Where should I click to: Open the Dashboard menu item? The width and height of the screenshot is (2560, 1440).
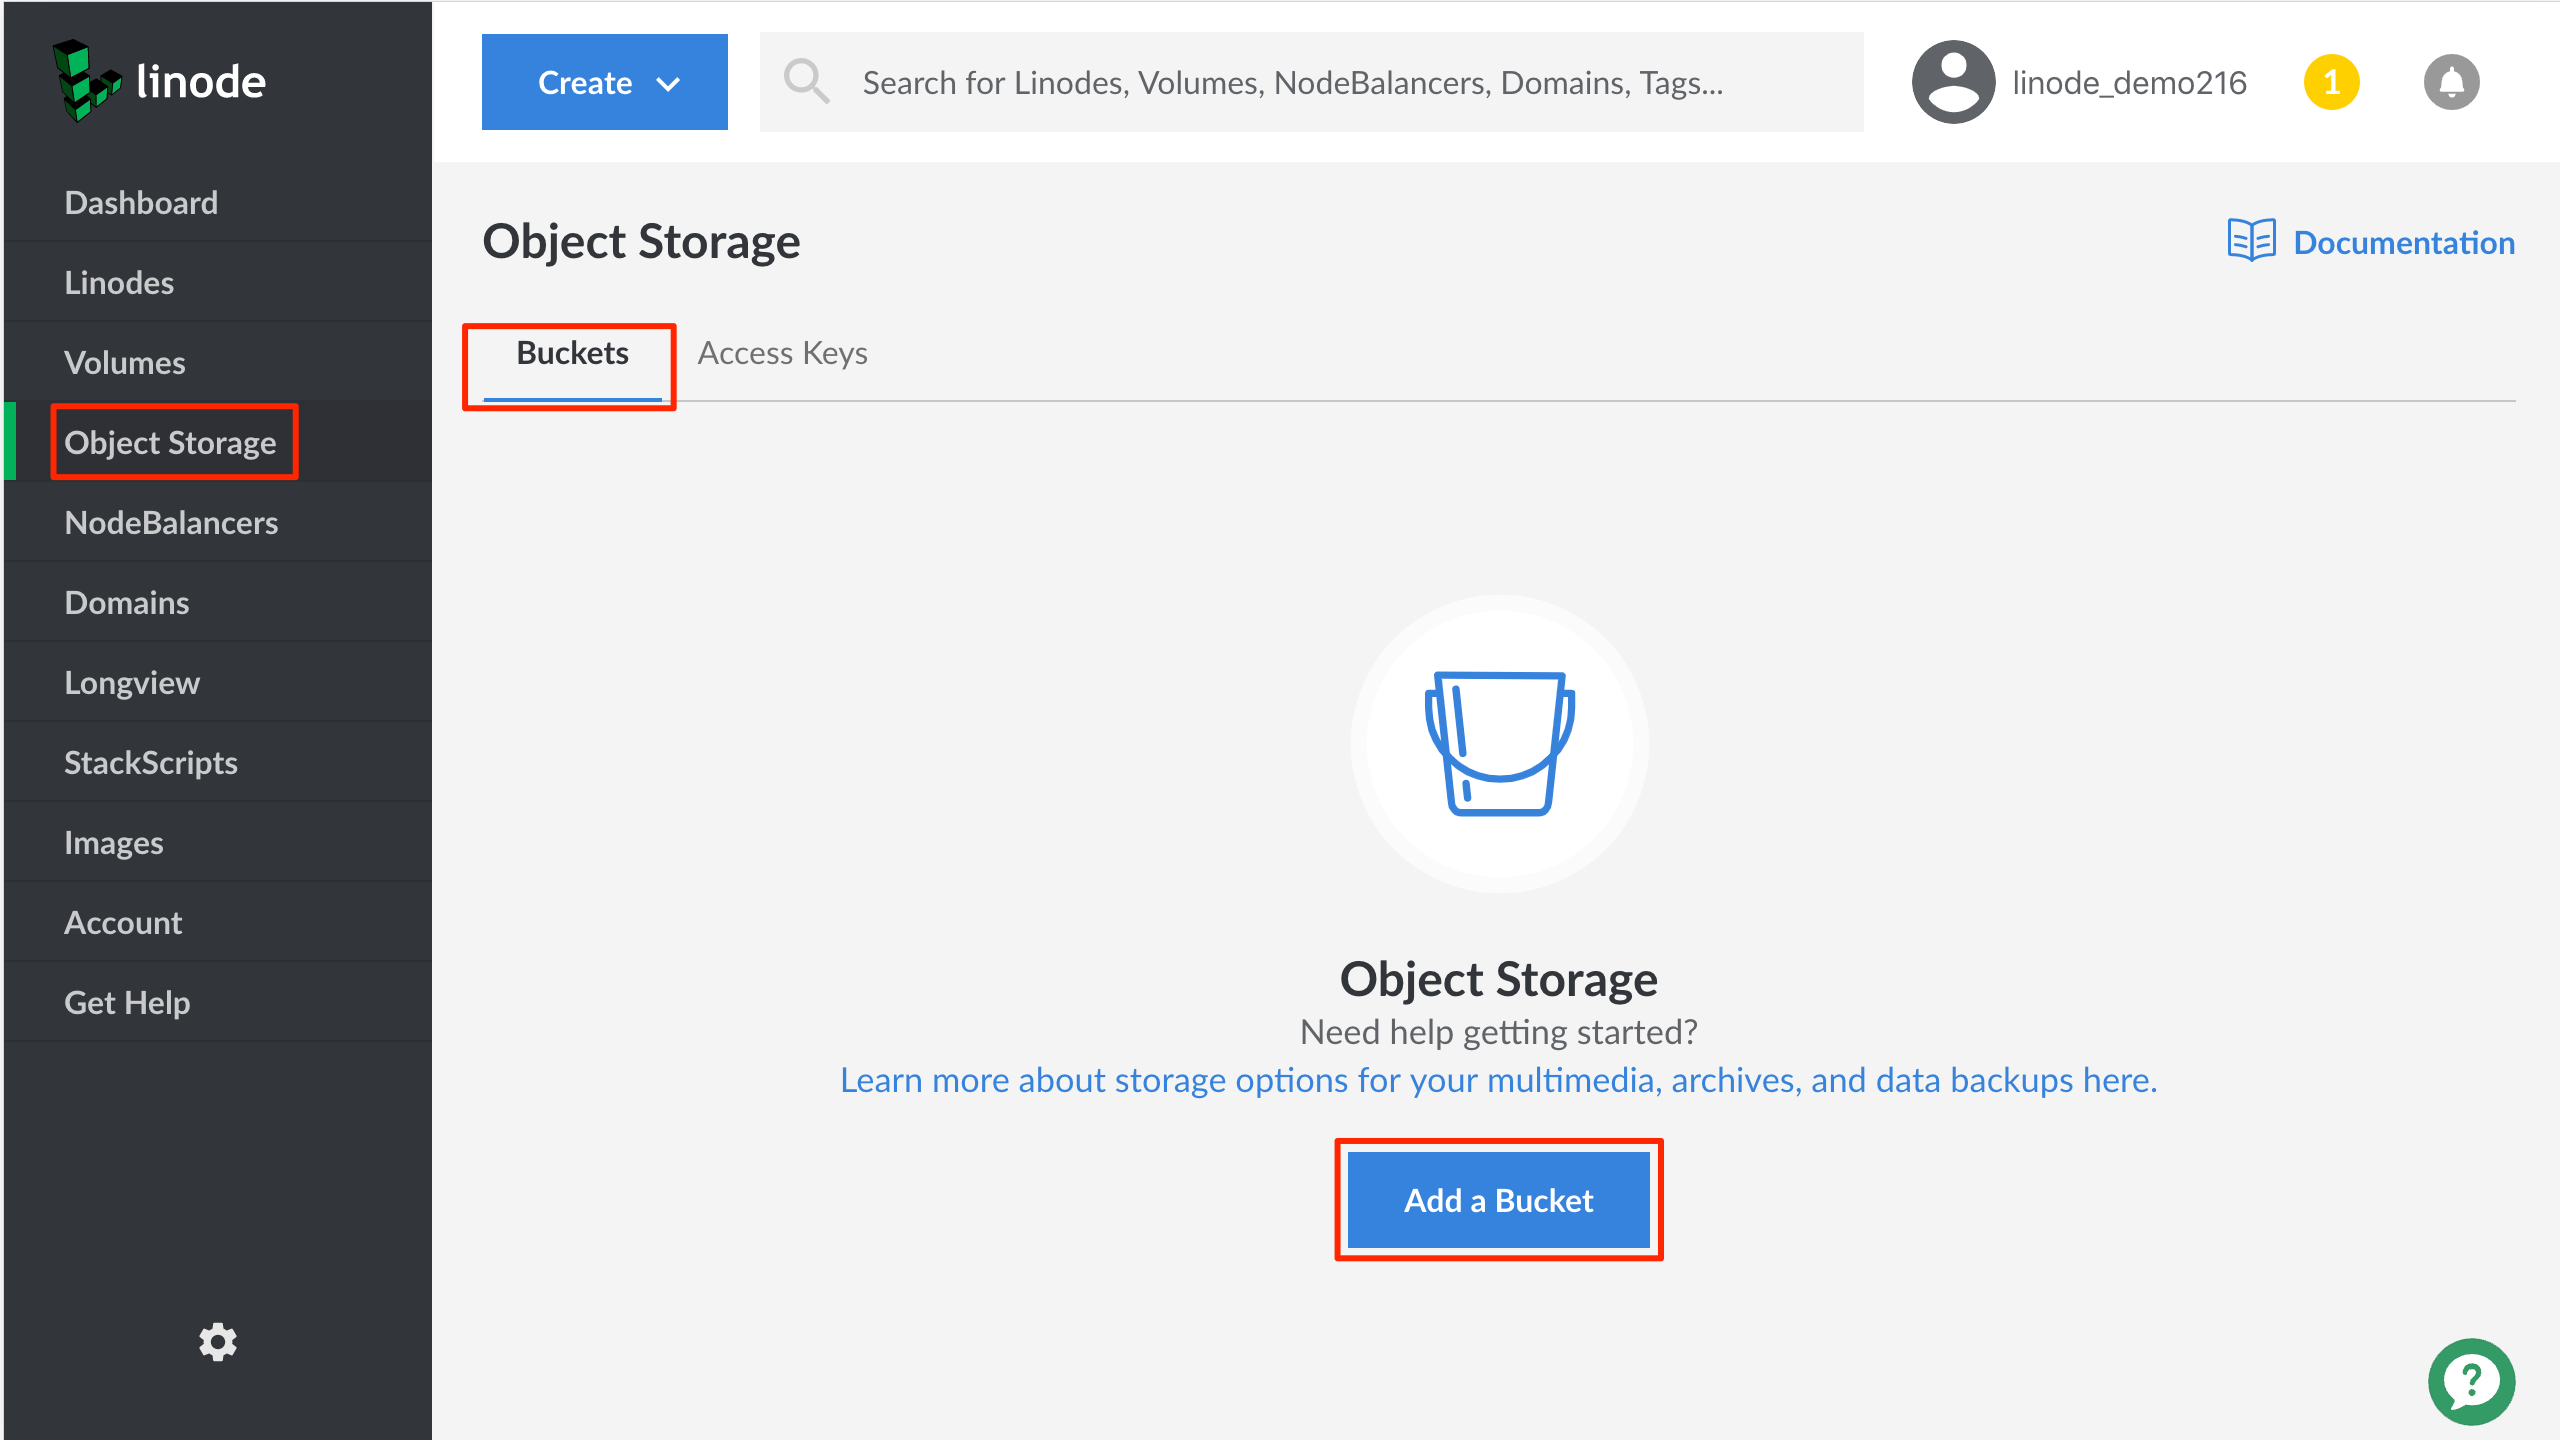coord(141,200)
